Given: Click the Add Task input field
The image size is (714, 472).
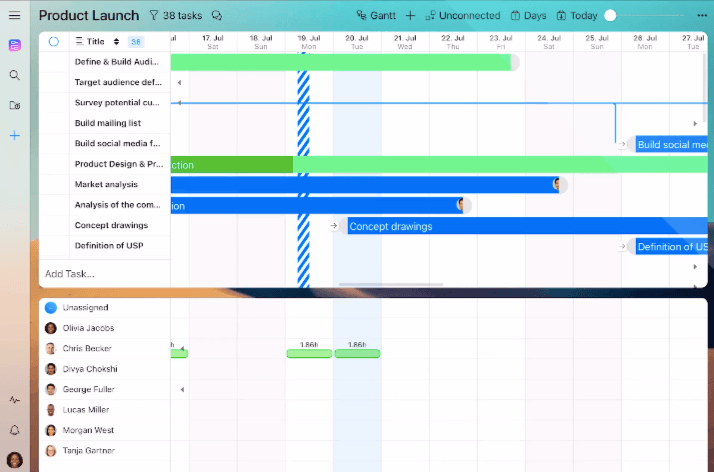Looking at the screenshot, I should tap(105, 274).
